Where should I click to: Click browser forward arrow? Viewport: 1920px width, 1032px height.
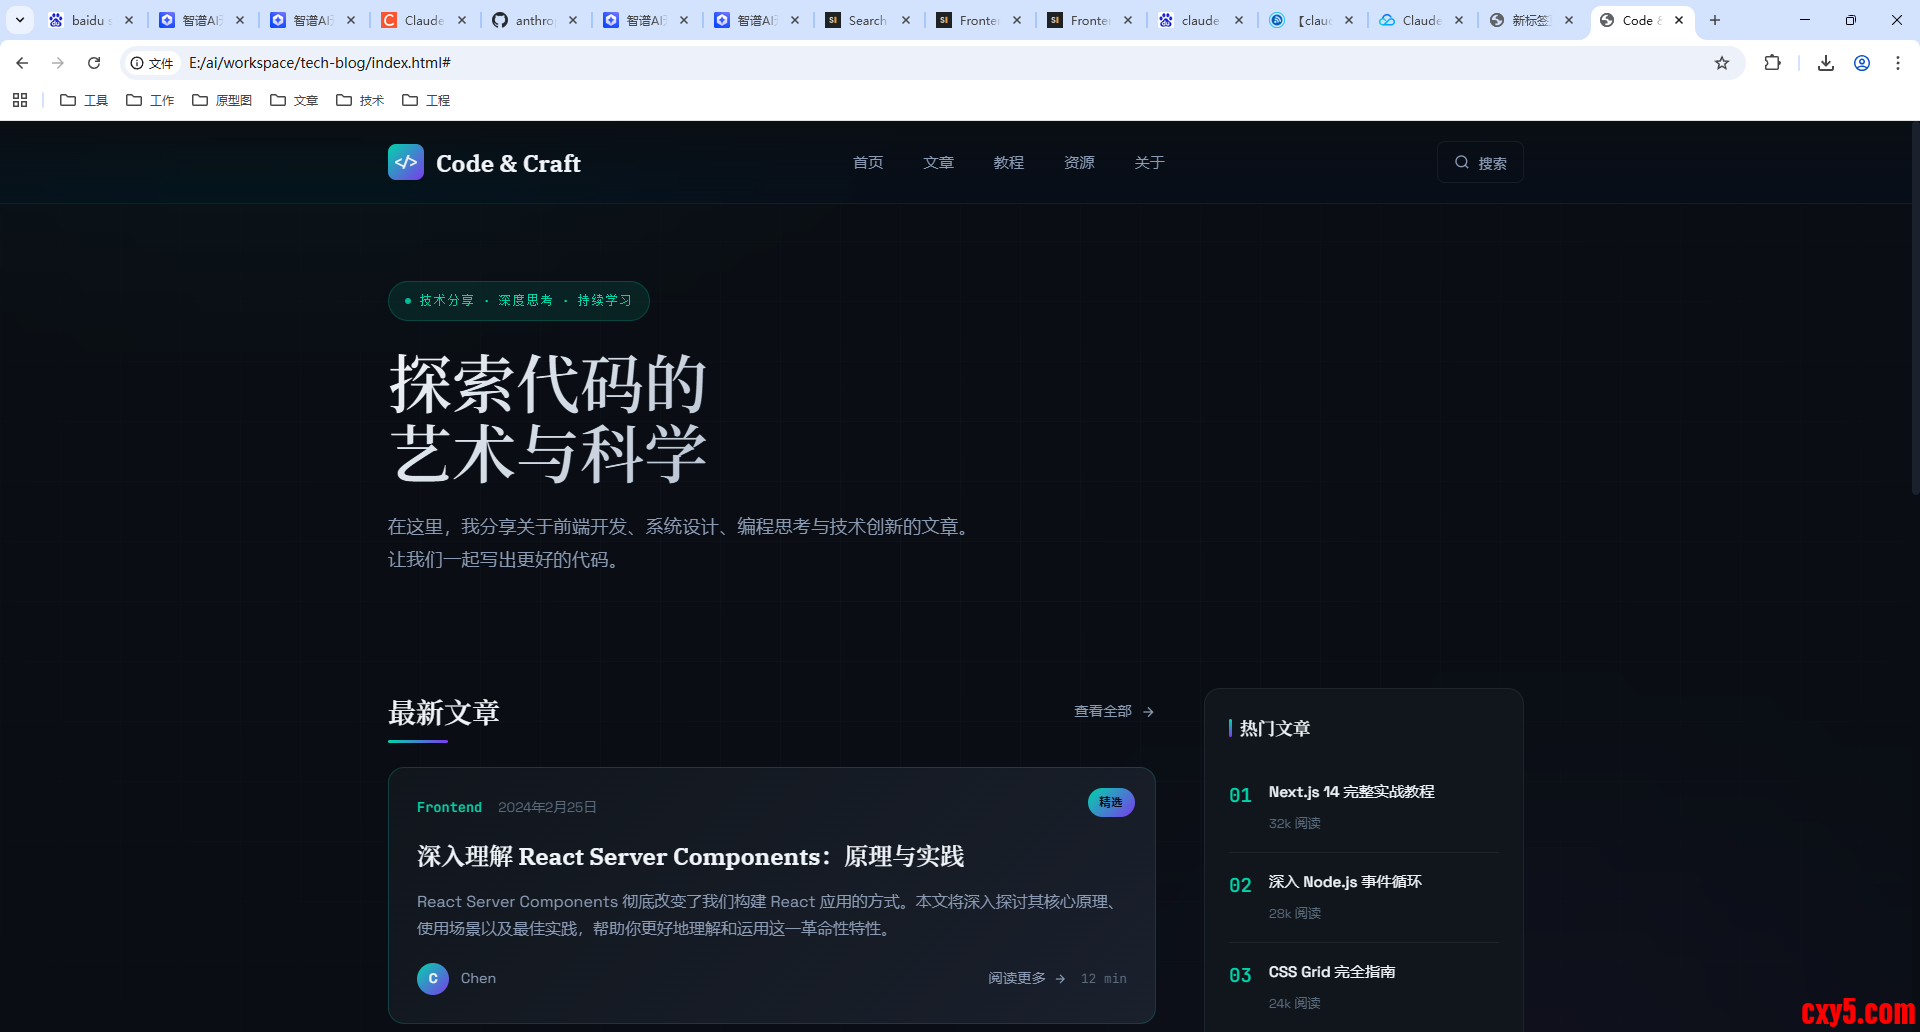(x=58, y=63)
